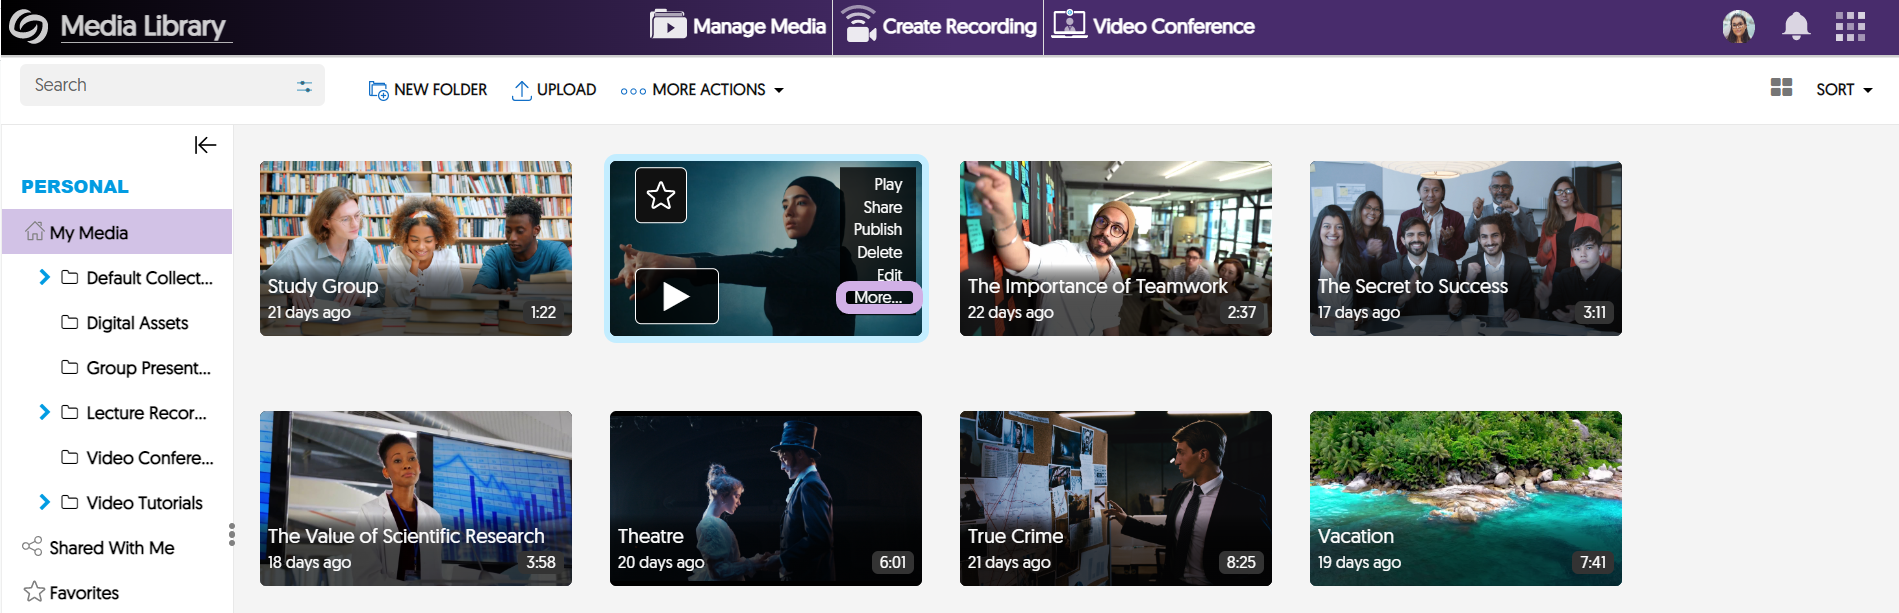The width and height of the screenshot is (1899, 613).
Task: Open the search filter options icon
Action: click(304, 86)
